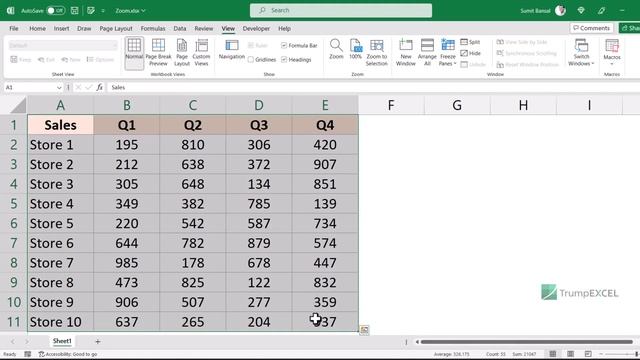Switch to the Data tab
640x360 pixels.
180,29
